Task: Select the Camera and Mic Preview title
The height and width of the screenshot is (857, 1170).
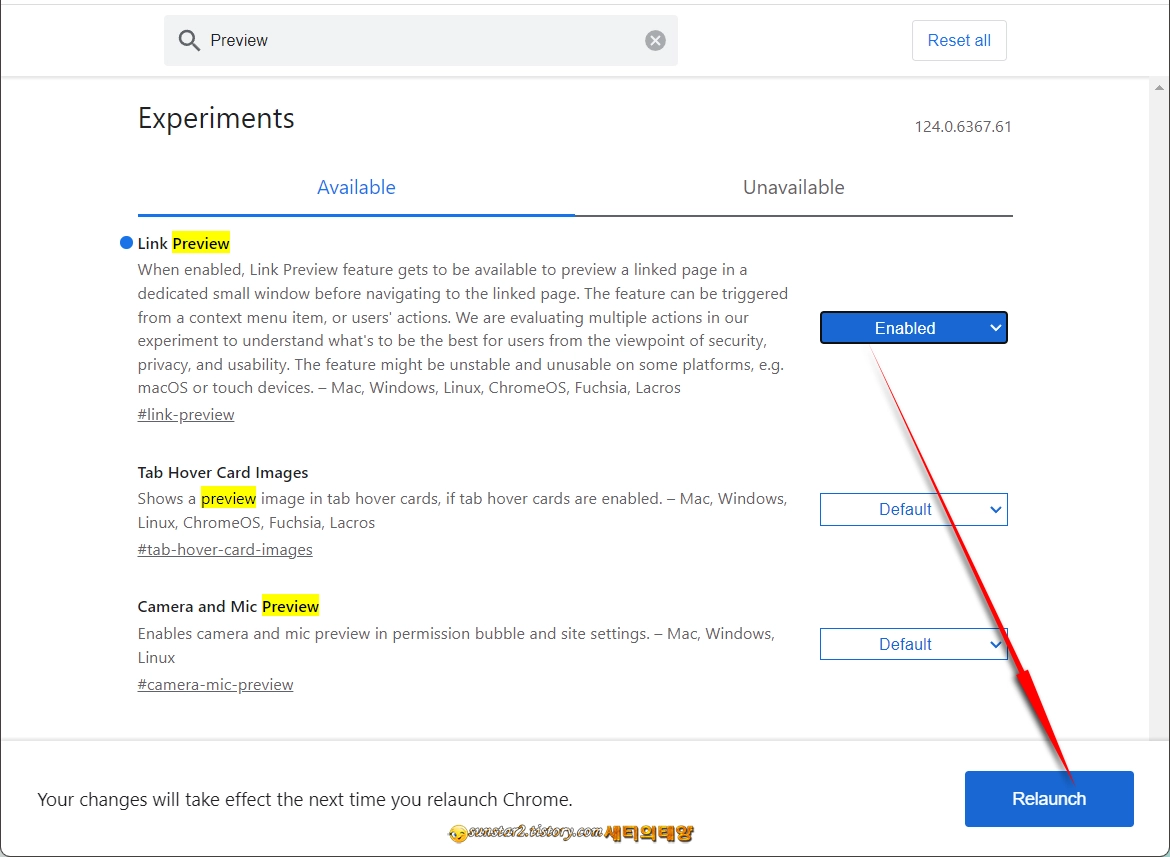Action: [228, 606]
